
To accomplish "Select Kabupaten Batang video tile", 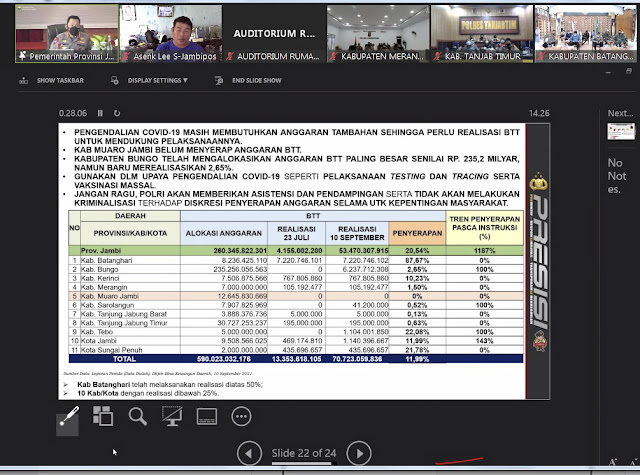I will 586,33.
